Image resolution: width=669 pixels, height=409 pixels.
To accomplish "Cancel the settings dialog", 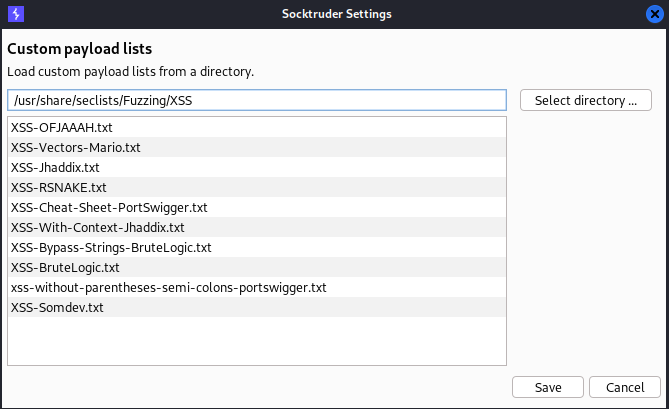I will (625, 387).
